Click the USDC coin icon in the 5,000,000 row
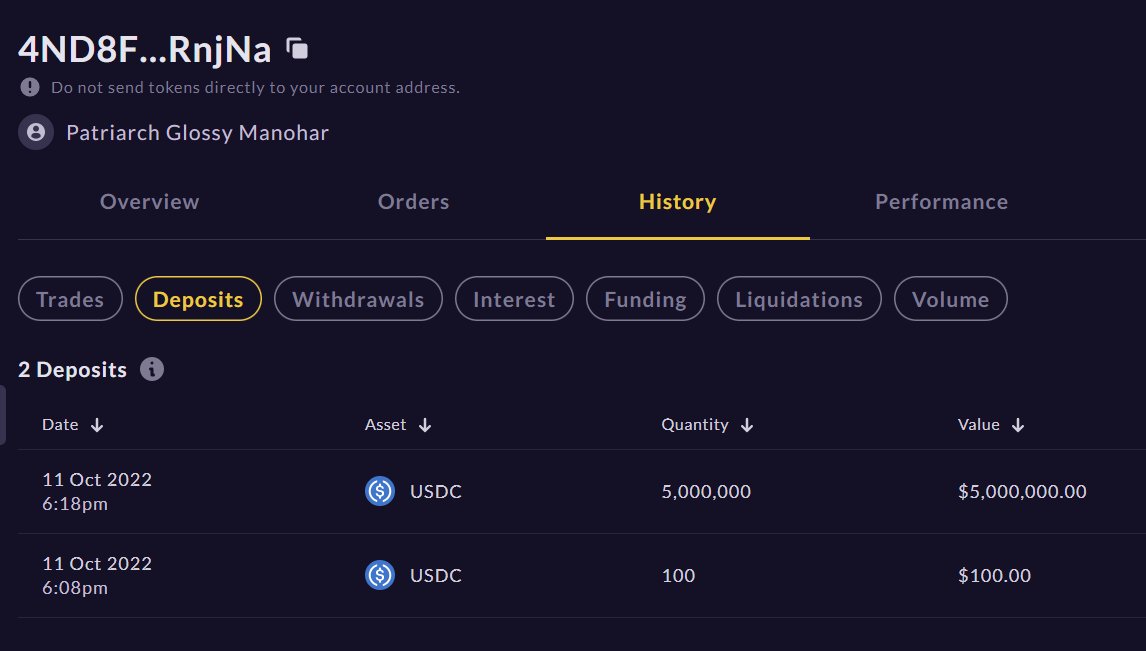Image resolution: width=1146 pixels, height=651 pixels. pyautogui.click(x=379, y=491)
